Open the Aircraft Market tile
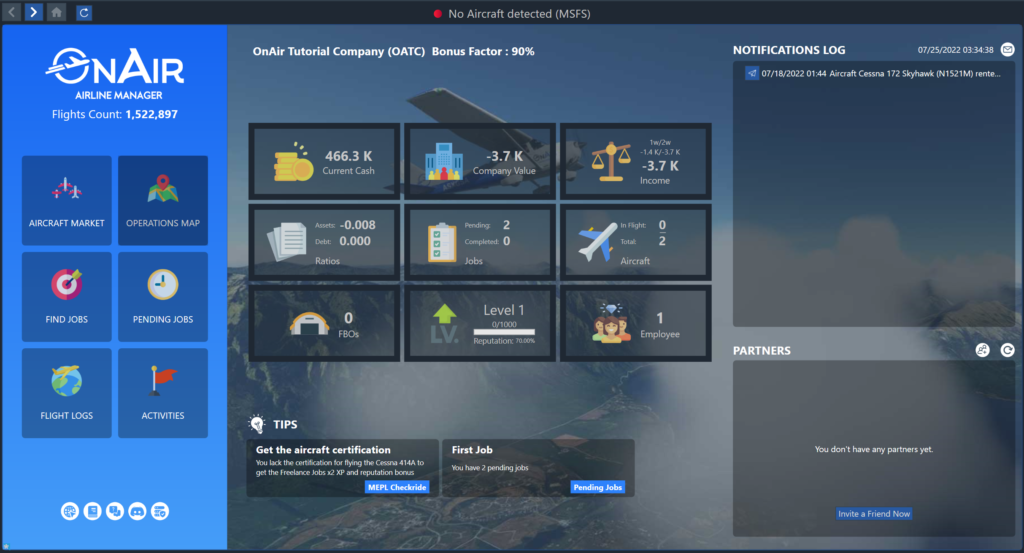This screenshot has height=553, width=1024. coord(67,200)
